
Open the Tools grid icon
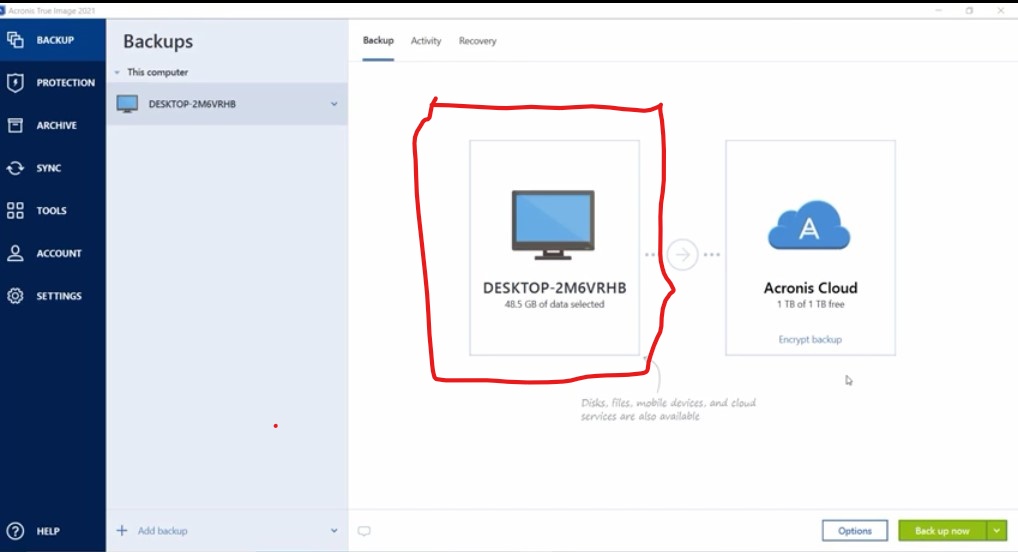point(15,210)
